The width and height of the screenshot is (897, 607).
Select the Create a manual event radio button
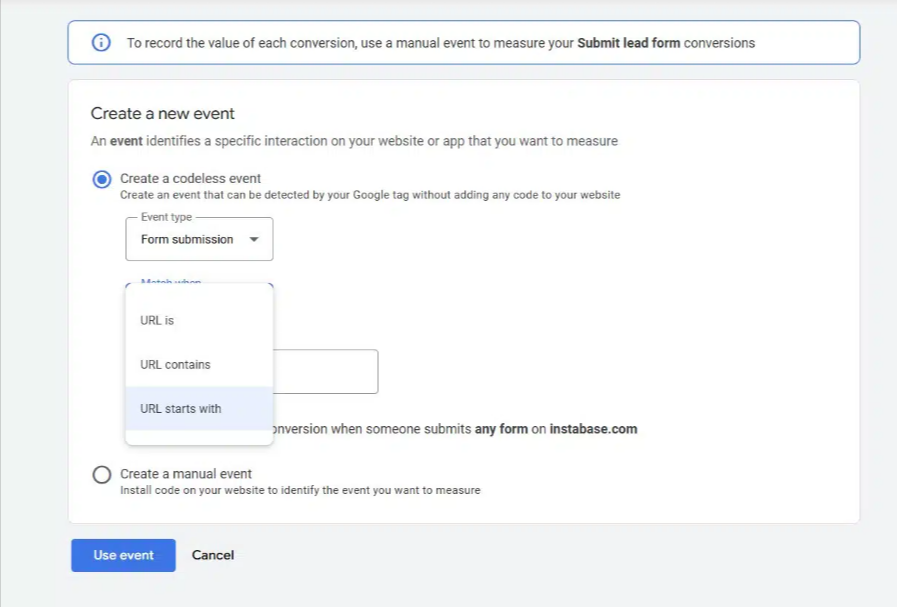coord(101,475)
